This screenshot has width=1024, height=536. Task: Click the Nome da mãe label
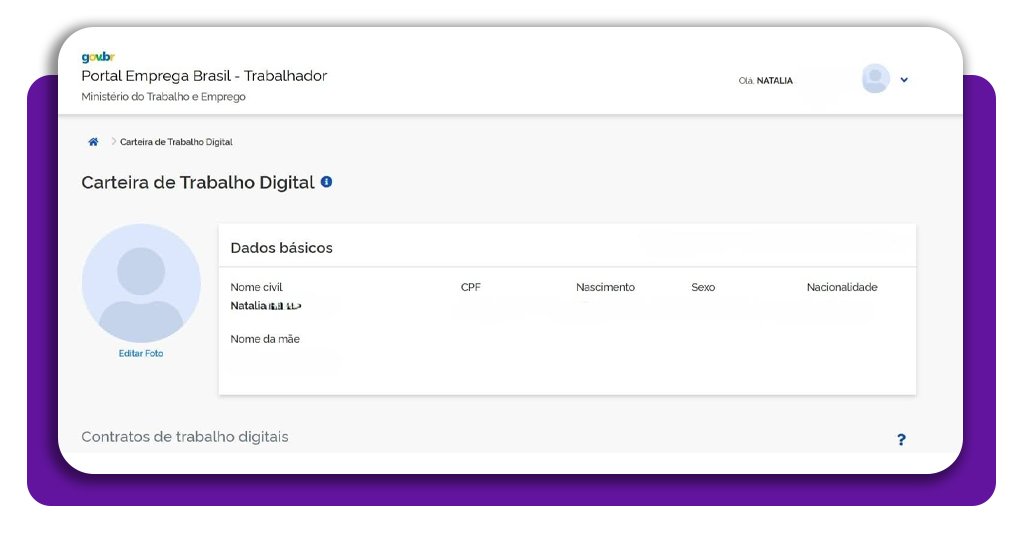265,339
